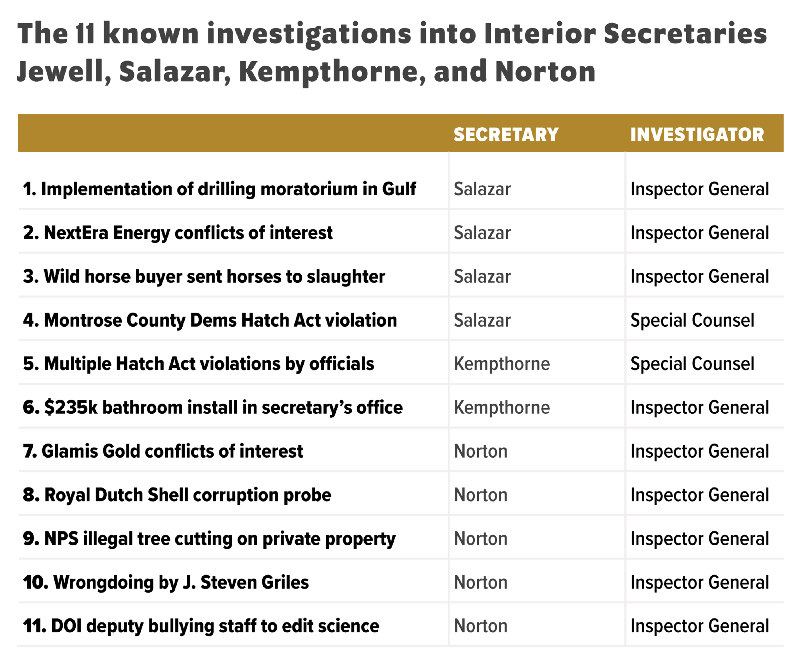The image size is (800, 660).
Task: Click Special Counsel in the Multiple Hatch Act row
Action: tap(692, 364)
